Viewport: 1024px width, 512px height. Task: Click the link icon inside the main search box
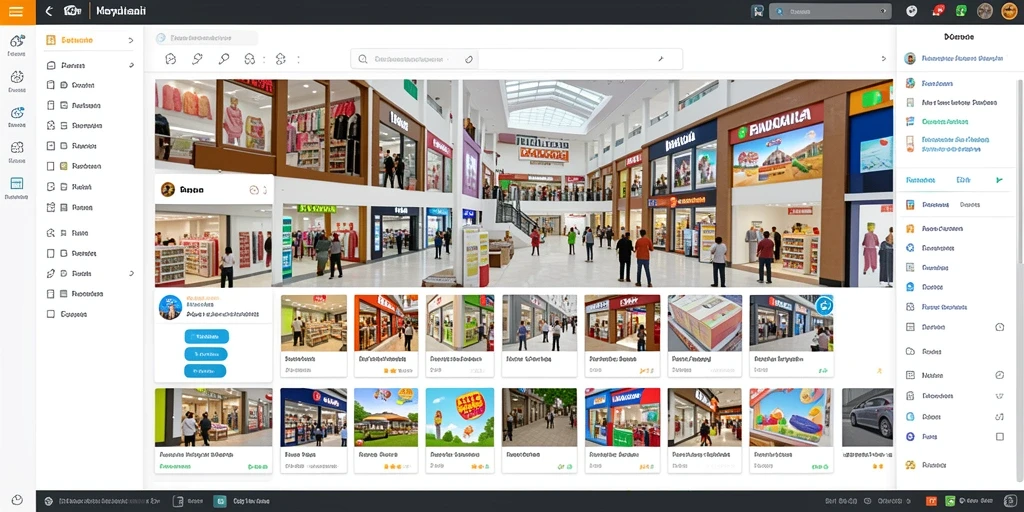pyautogui.click(x=468, y=59)
